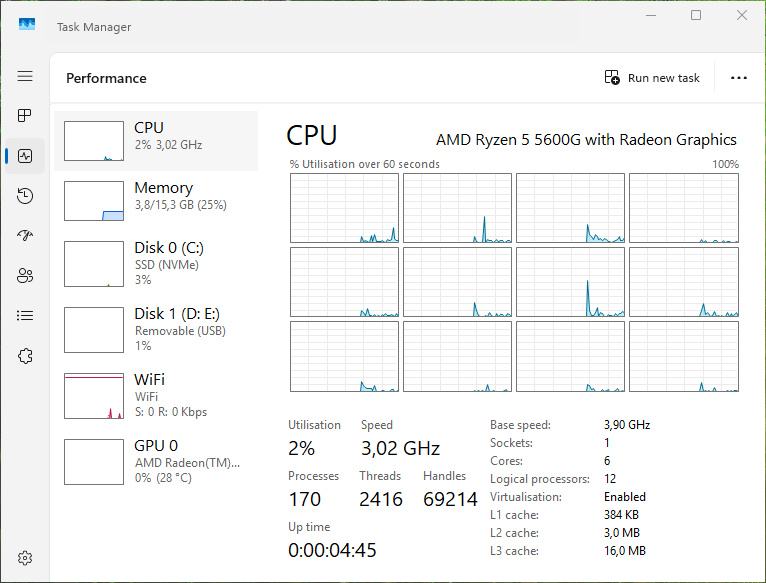Screen dimensions: 766x583
Task: Open the Details list page icon
Action: click(25, 316)
